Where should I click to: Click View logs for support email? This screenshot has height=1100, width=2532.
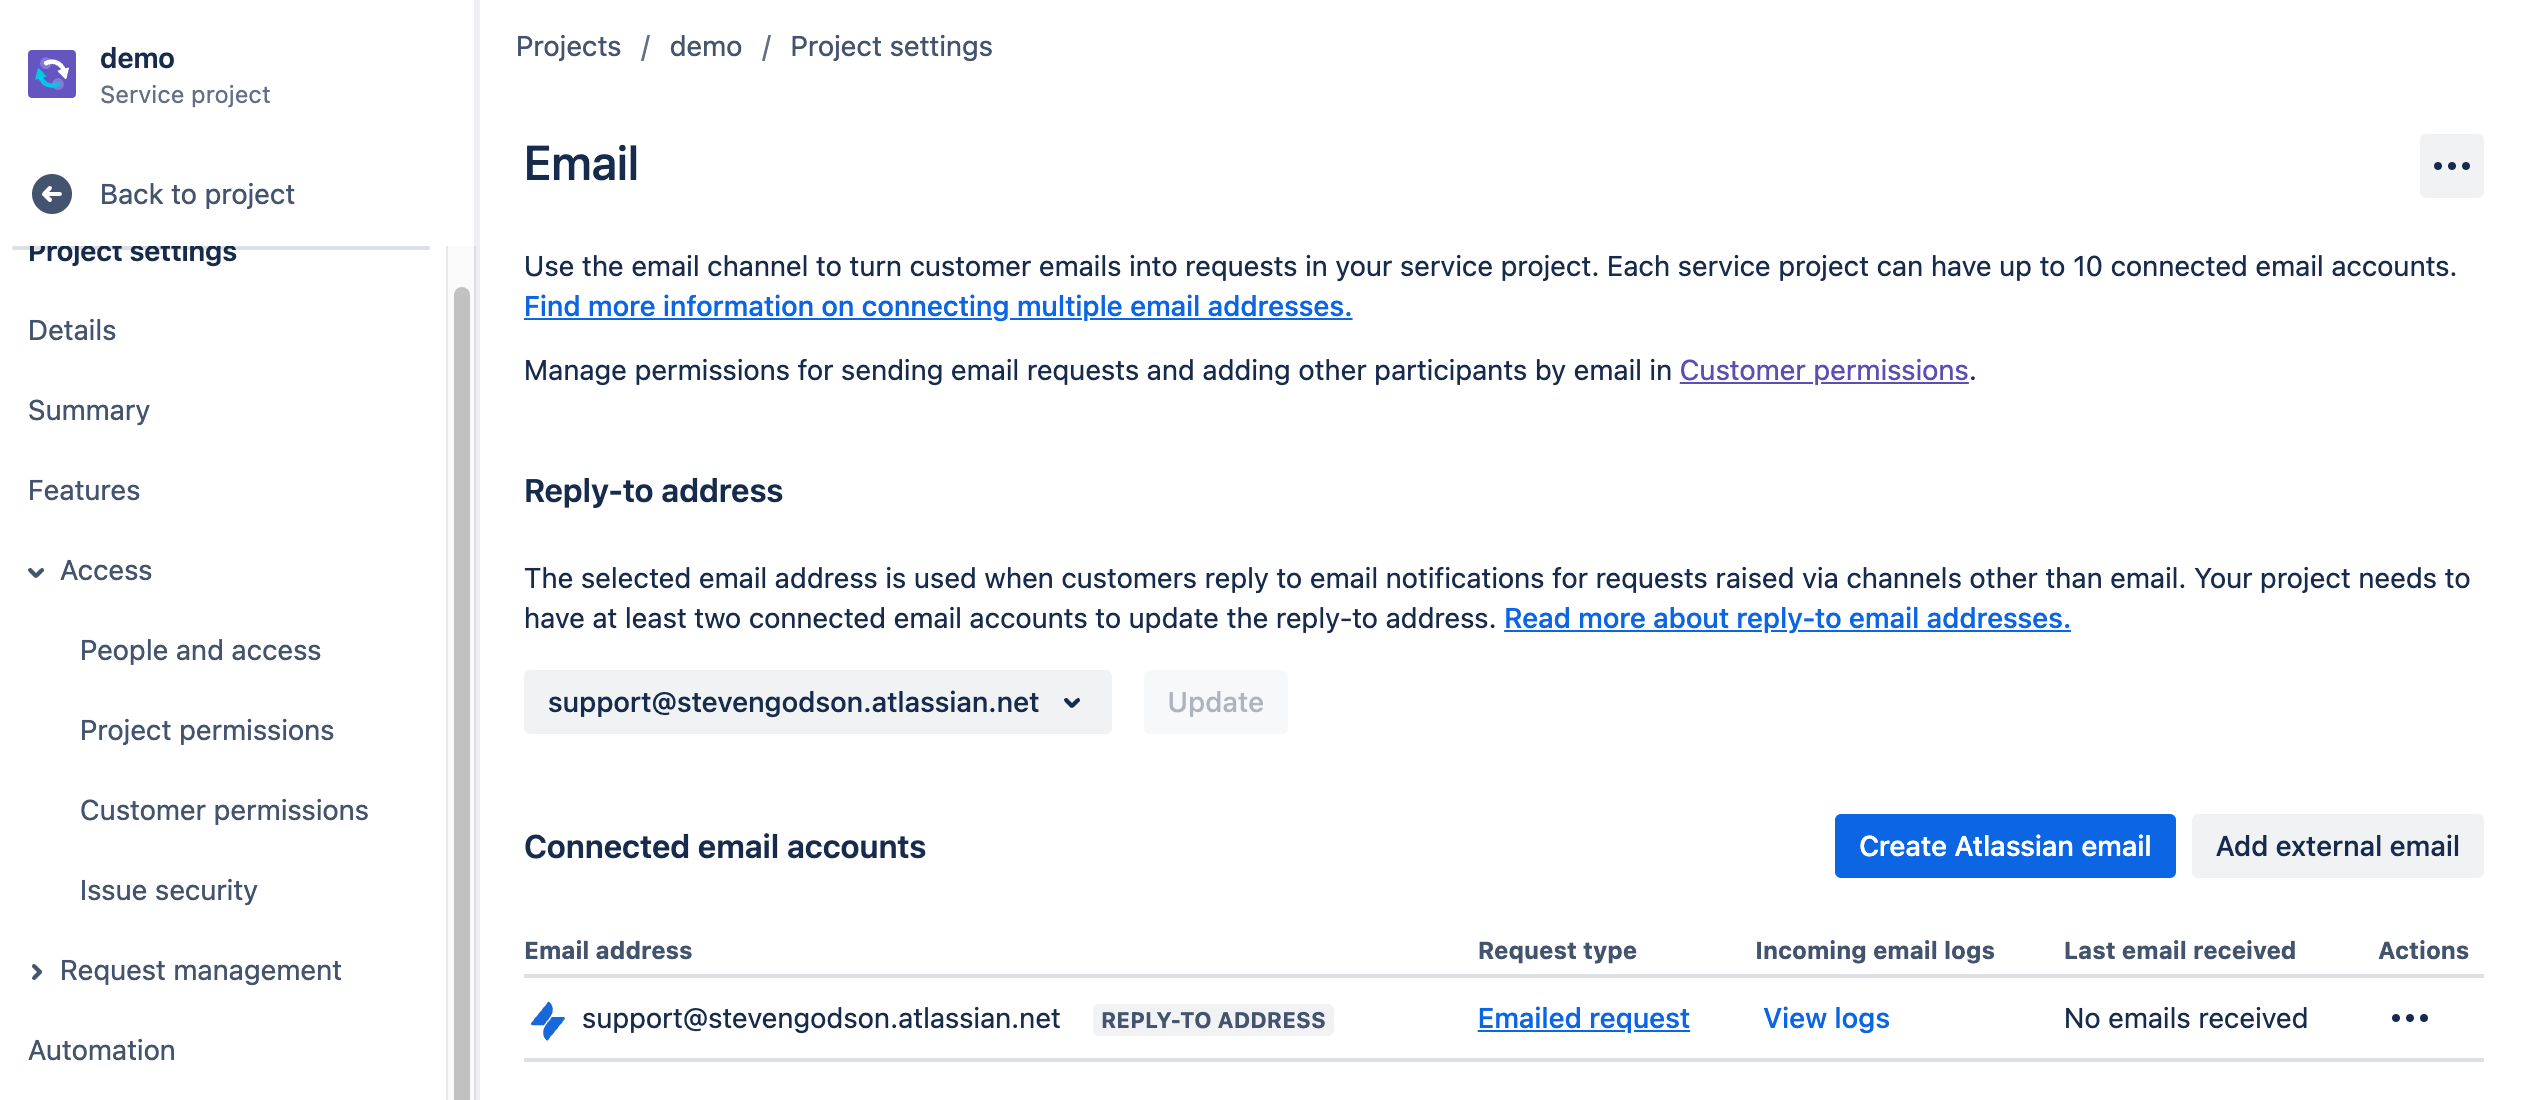pyautogui.click(x=1826, y=1018)
